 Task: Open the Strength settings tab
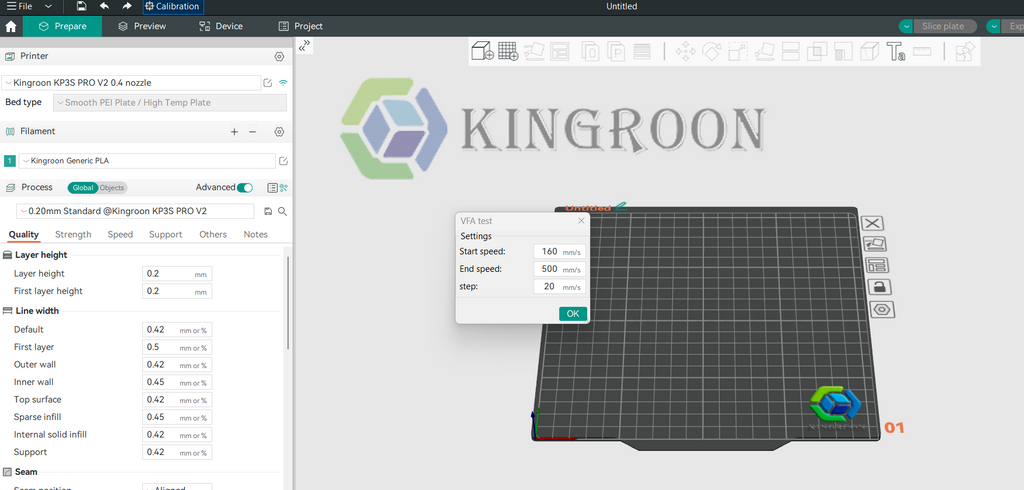pos(73,235)
